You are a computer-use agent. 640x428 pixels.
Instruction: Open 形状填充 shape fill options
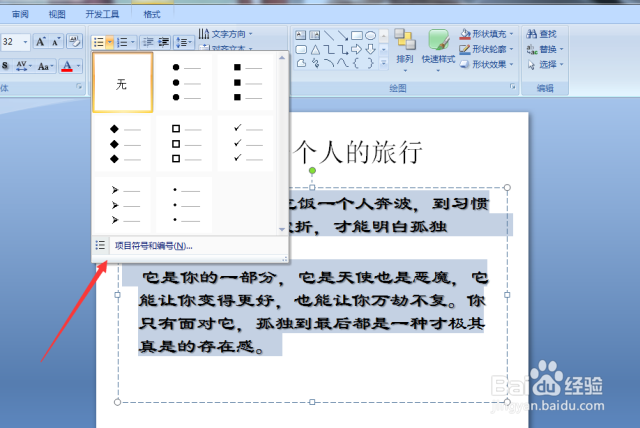click(487, 34)
